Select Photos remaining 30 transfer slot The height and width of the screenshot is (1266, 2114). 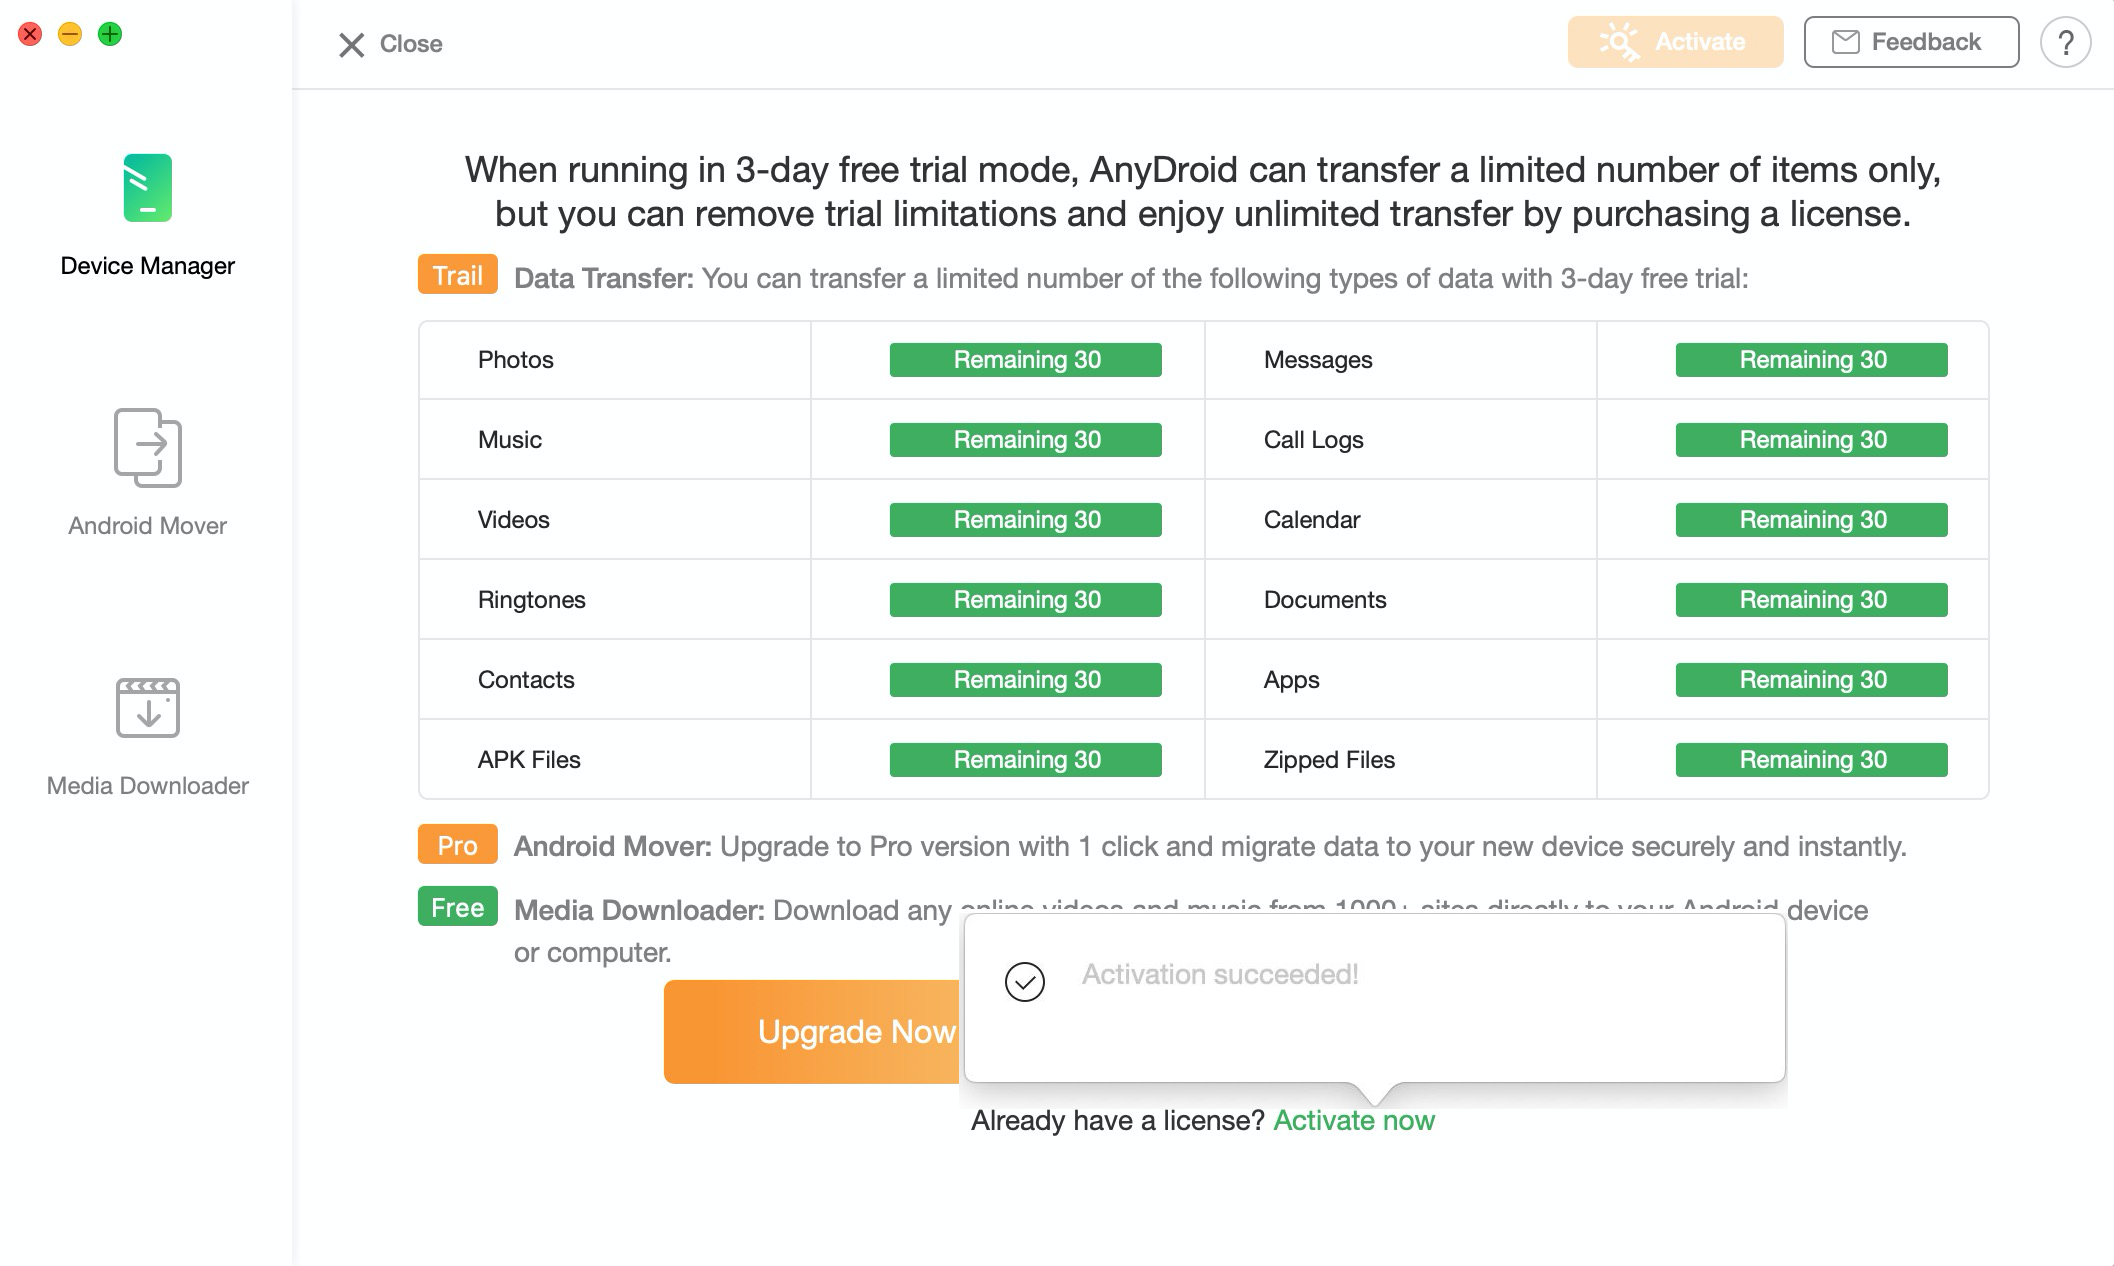coord(1025,359)
